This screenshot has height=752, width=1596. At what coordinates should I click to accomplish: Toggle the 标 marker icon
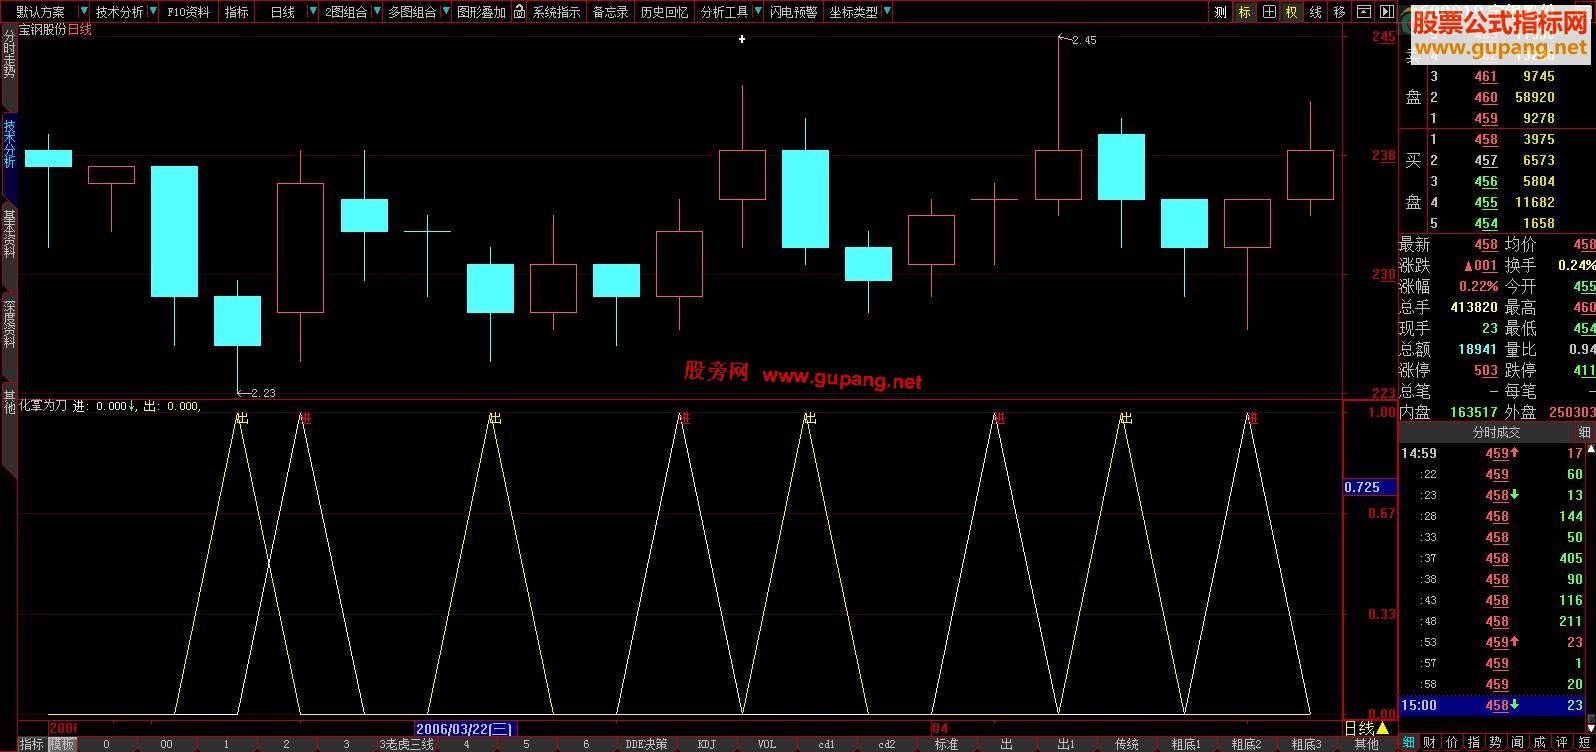[1244, 12]
